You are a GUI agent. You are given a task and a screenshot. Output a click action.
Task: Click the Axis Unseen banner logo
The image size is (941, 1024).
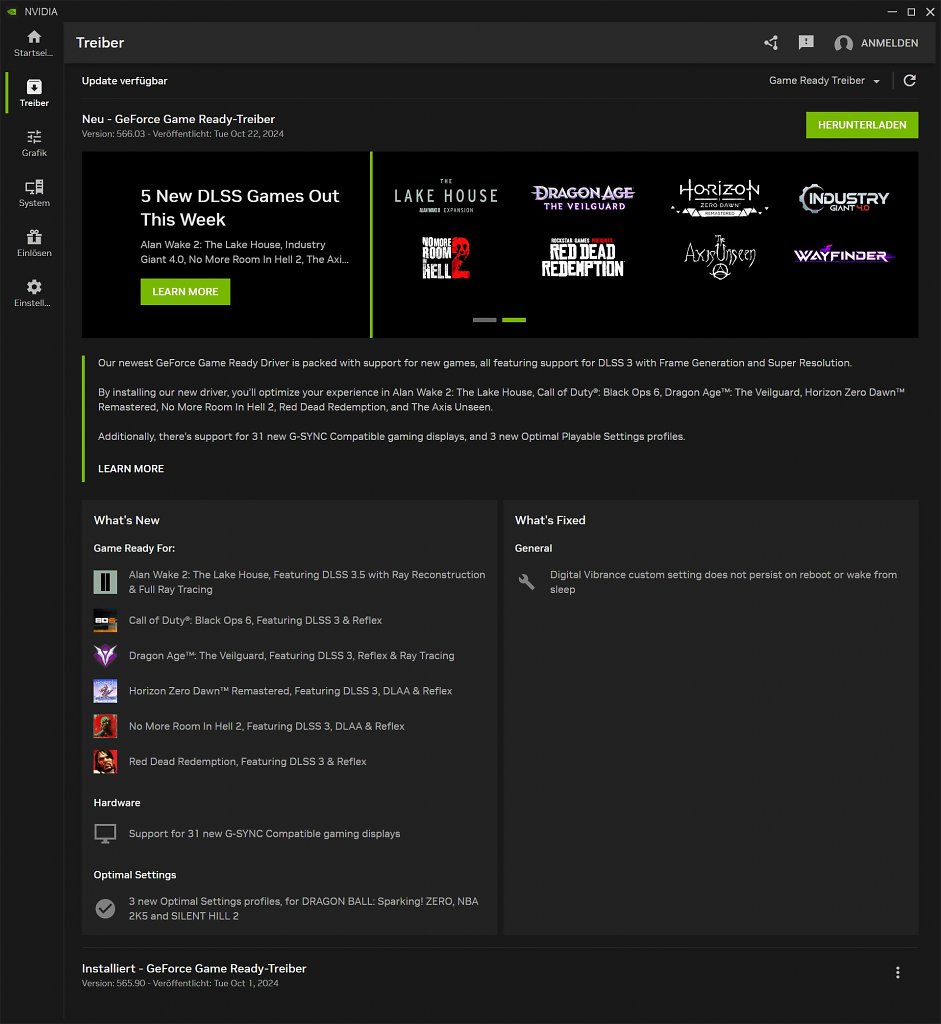point(720,258)
